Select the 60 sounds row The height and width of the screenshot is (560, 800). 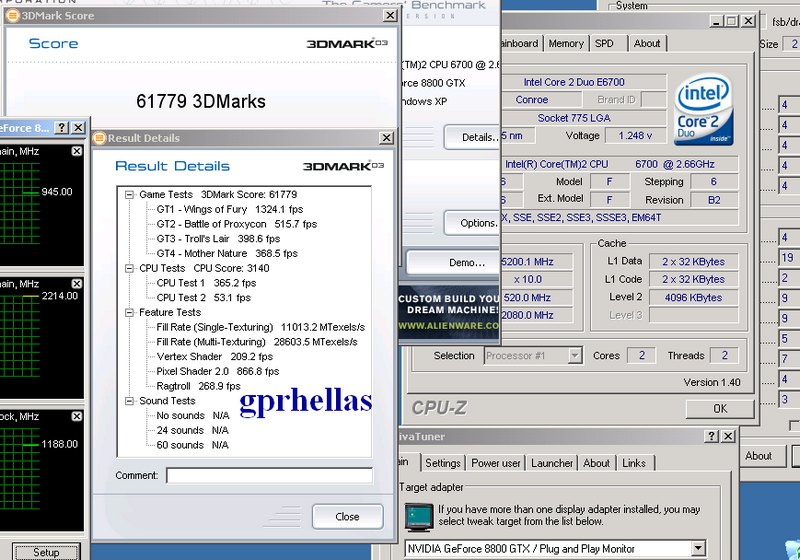(192, 445)
